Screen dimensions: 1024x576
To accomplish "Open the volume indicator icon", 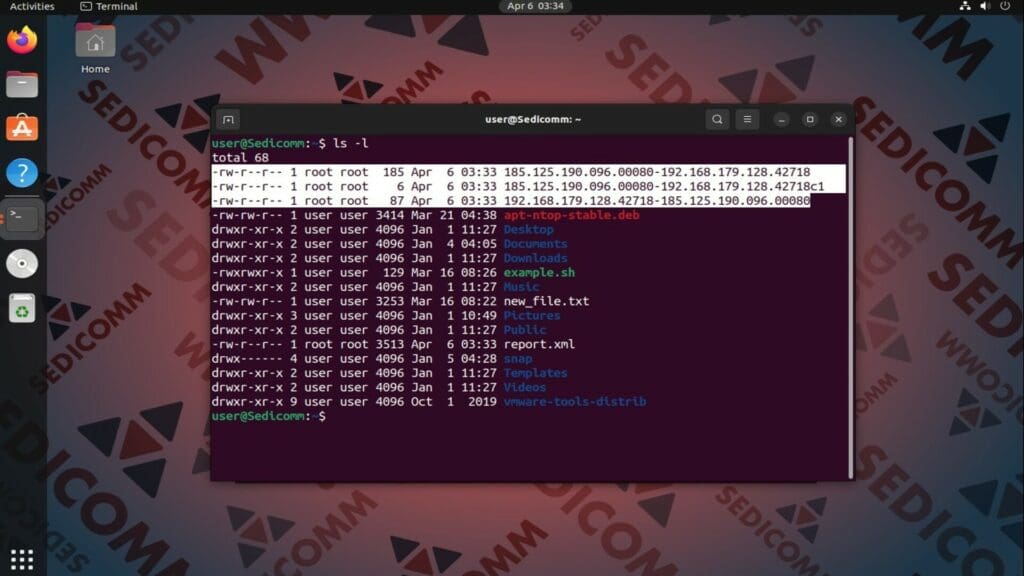I will click(x=985, y=6).
